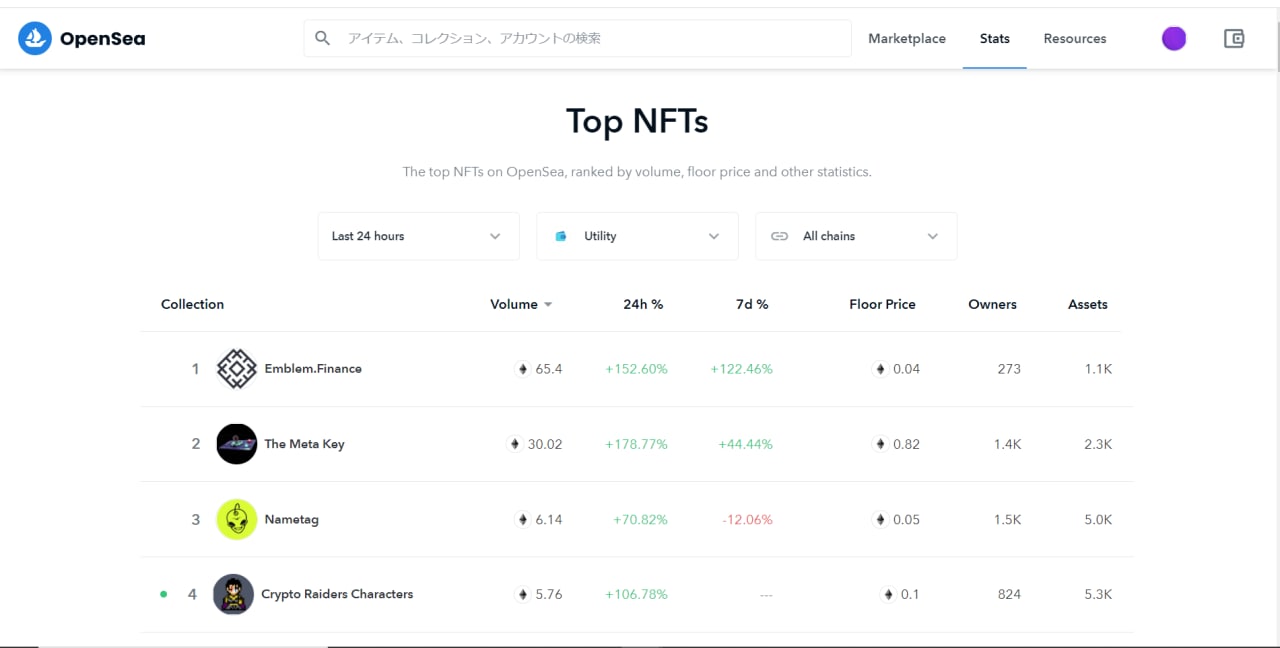1280x648 pixels.
Task: Click the Utility category icon
Action: point(561,236)
